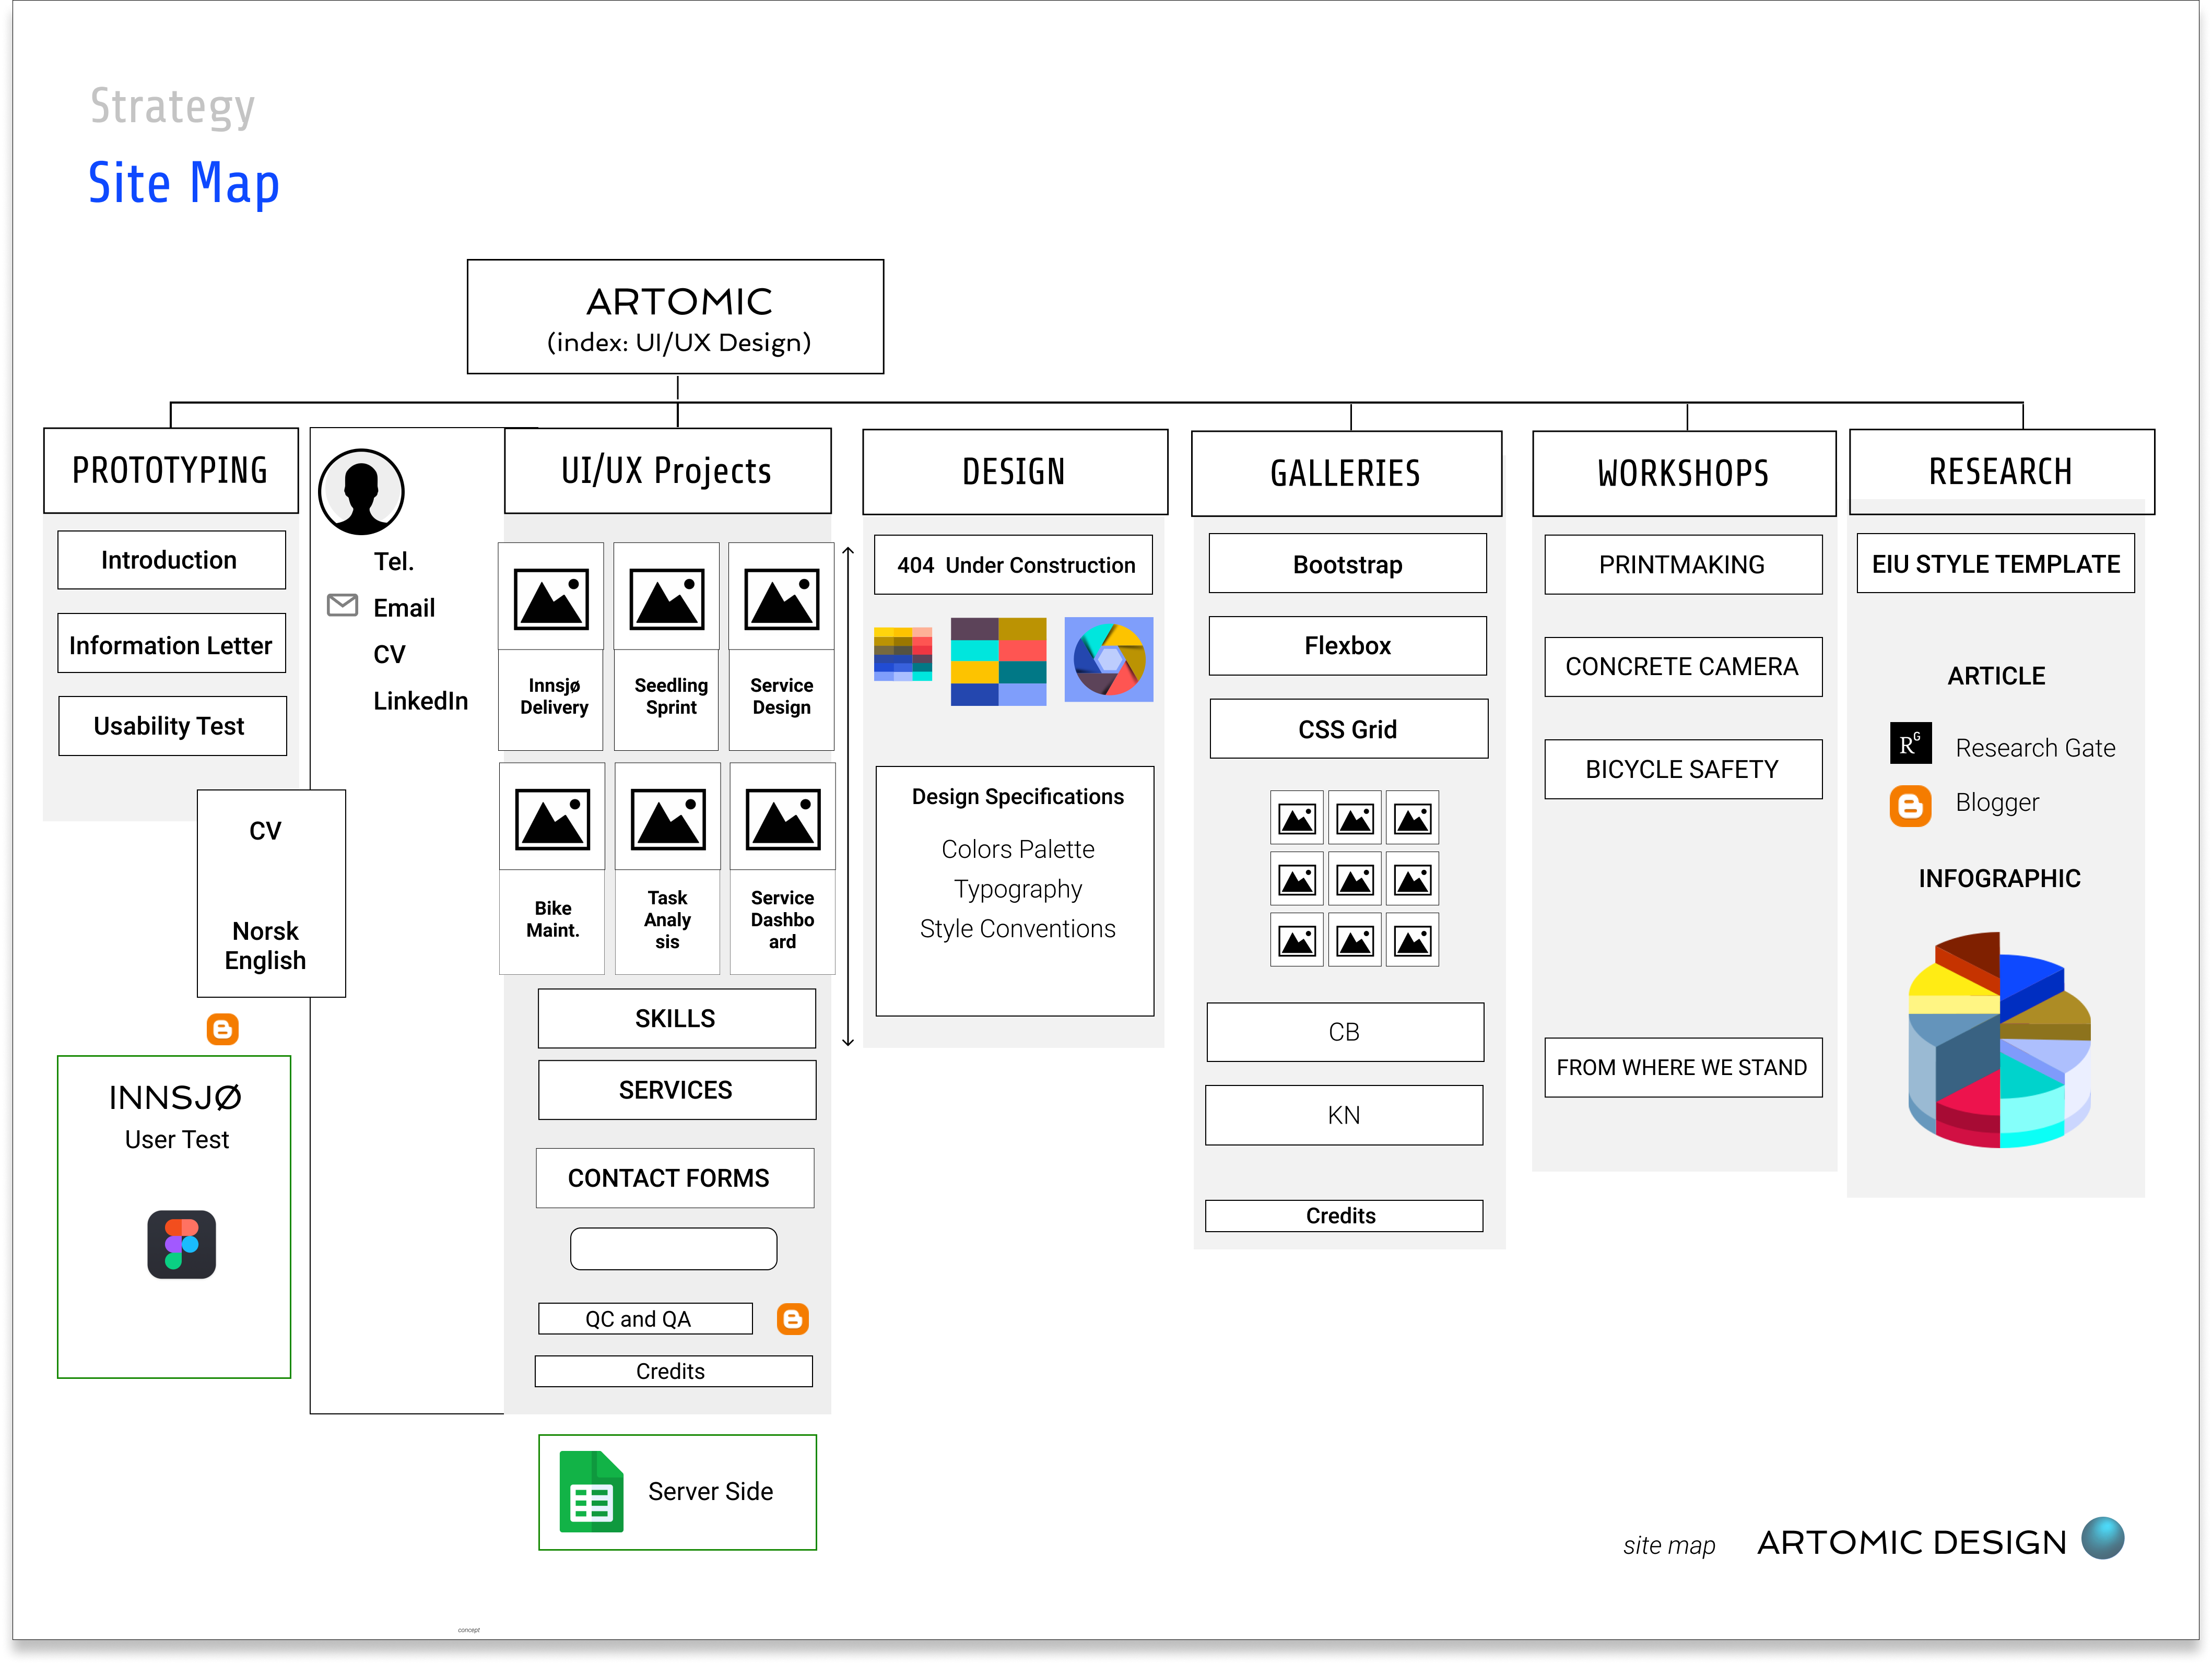Click the Blogger link text
The width and height of the screenshot is (2212, 1665).
1997,803
